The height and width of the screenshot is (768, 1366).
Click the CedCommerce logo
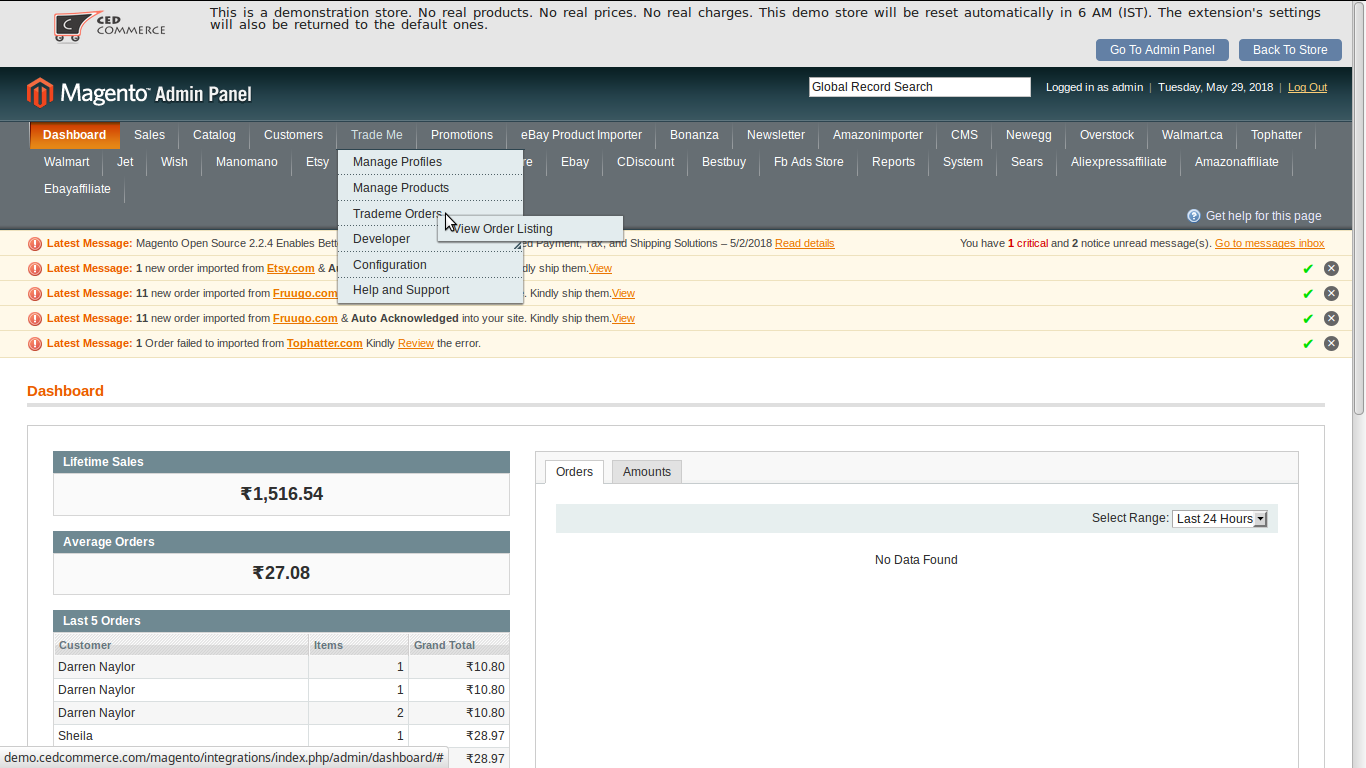110,27
